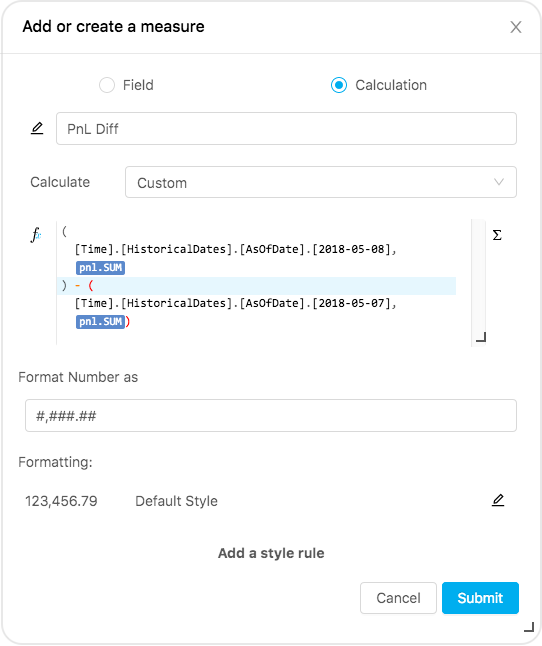Select the Field radio option
542x646 pixels.
pyautogui.click(x=107, y=85)
